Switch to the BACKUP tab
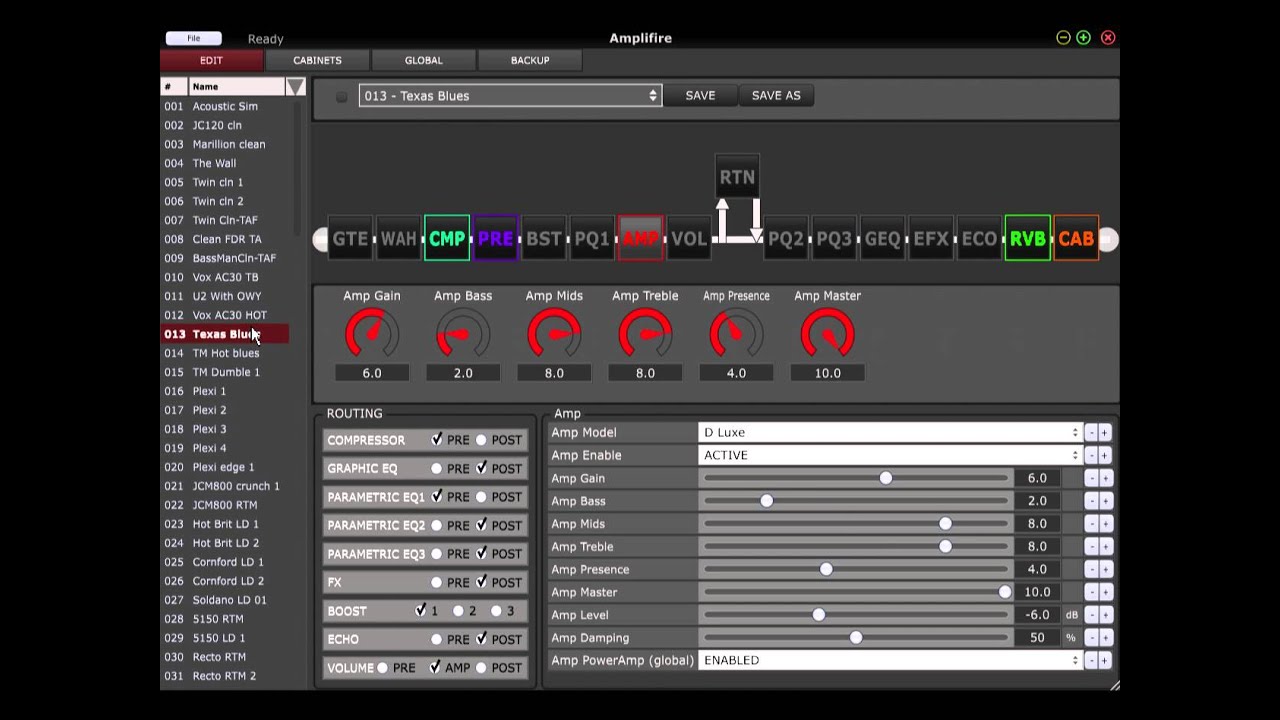Viewport: 1280px width, 720px height. (x=530, y=60)
